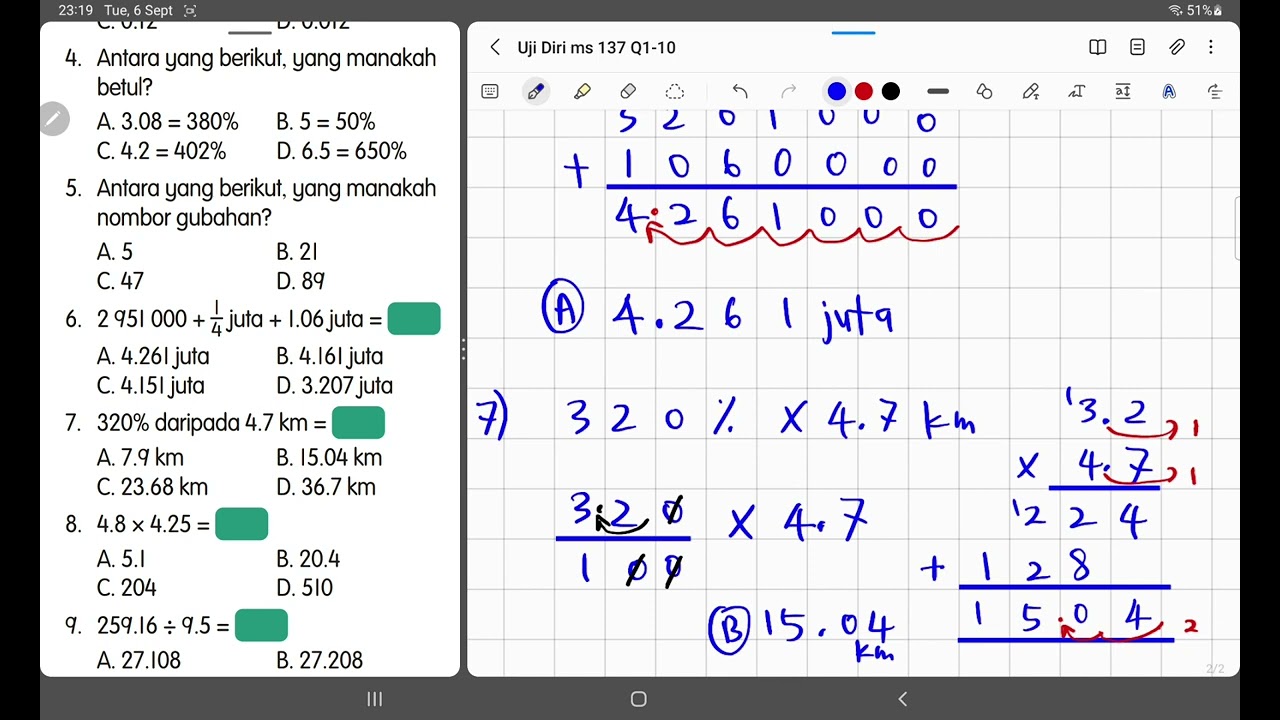Select the Lasso selection tool
This screenshot has height=720, width=1280.
pyautogui.click(x=675, y=91)
